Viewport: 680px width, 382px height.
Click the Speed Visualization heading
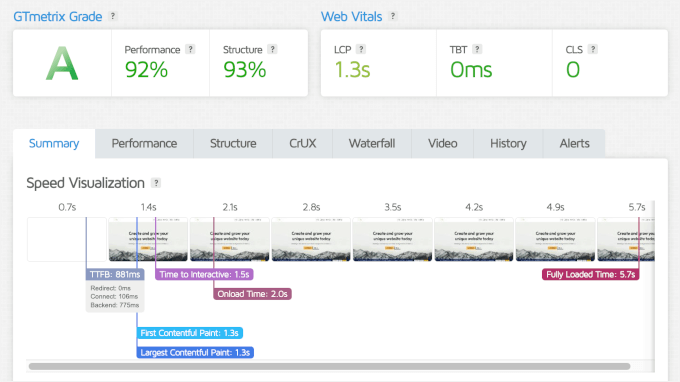click(85, 183)
